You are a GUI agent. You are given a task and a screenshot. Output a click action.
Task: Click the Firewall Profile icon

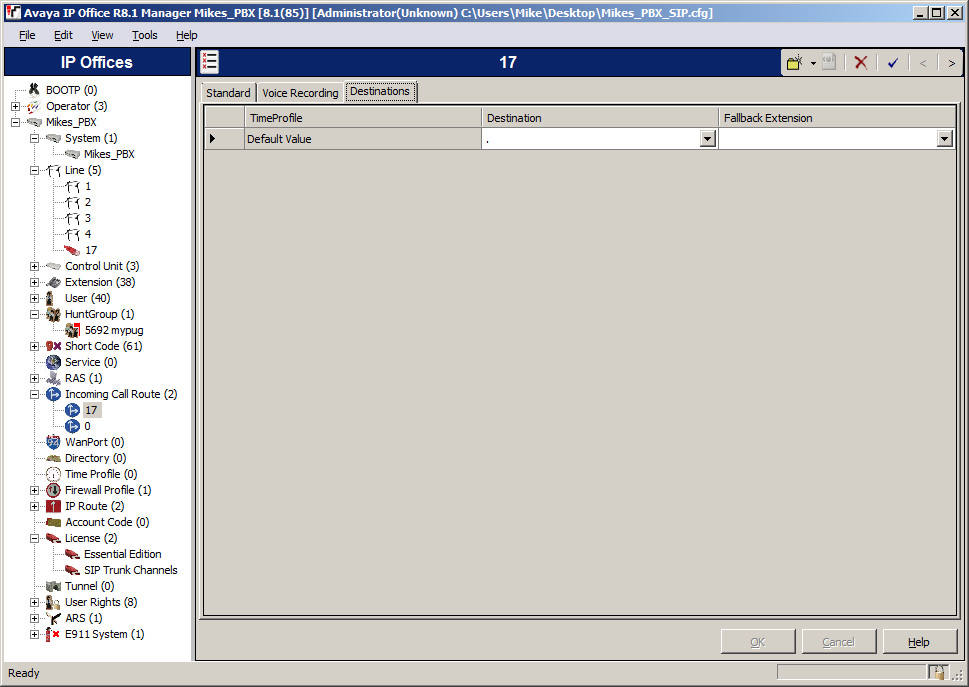[x=54, y=491]
